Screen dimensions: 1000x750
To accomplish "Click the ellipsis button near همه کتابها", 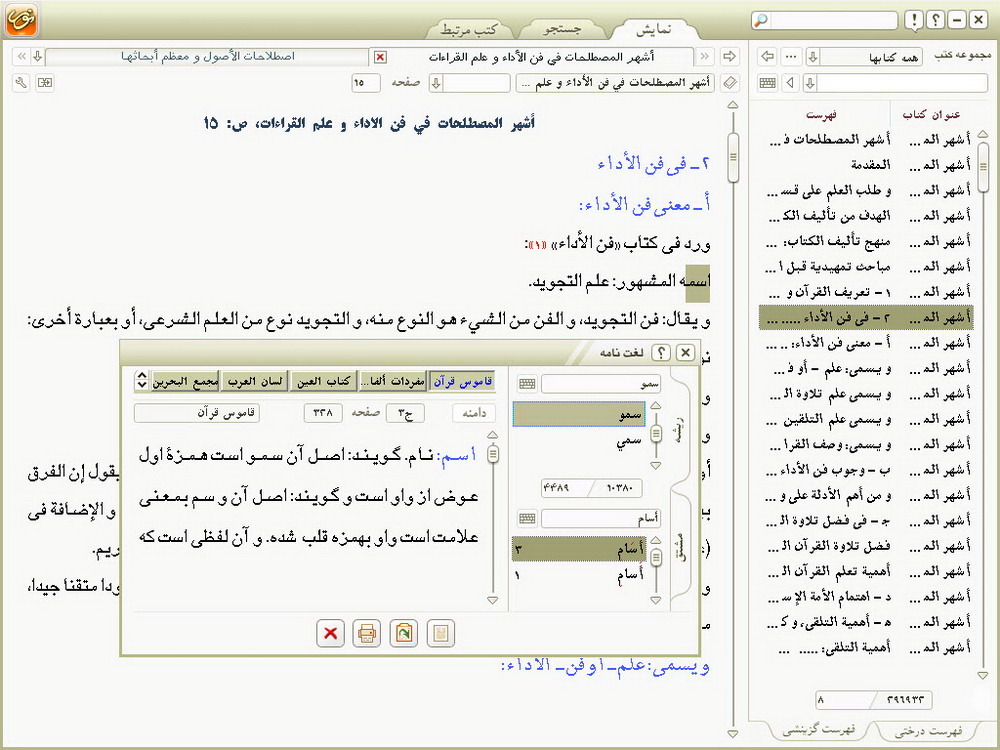I will (x=791, y=57).
